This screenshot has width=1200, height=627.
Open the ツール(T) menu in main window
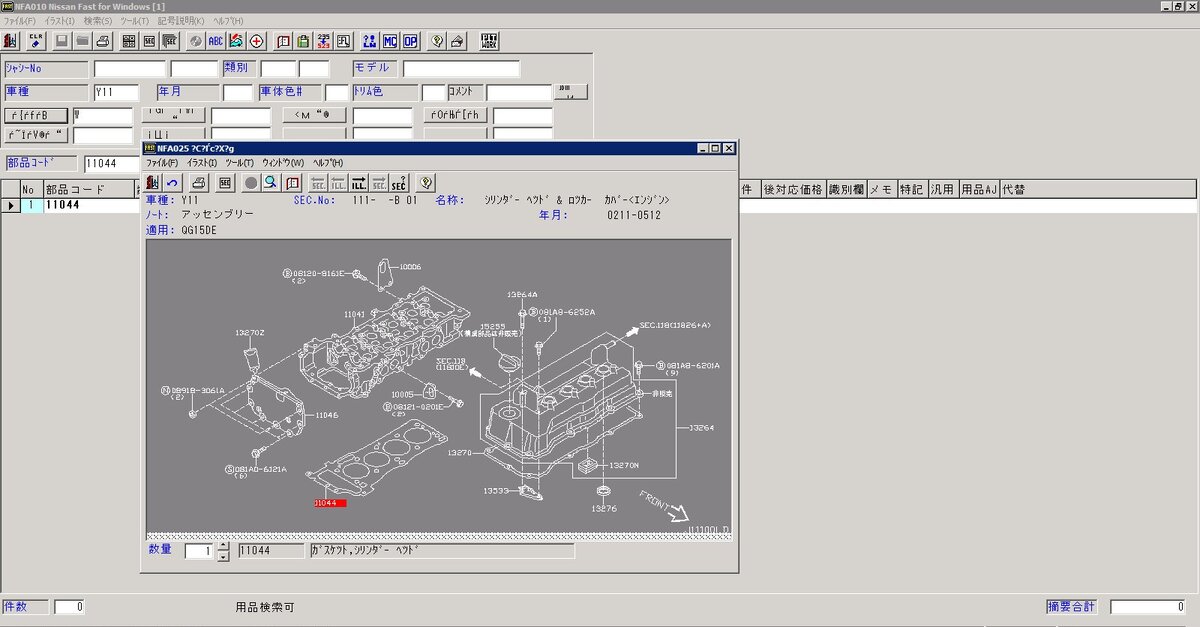pyautogui.click(x=134, y=21)
